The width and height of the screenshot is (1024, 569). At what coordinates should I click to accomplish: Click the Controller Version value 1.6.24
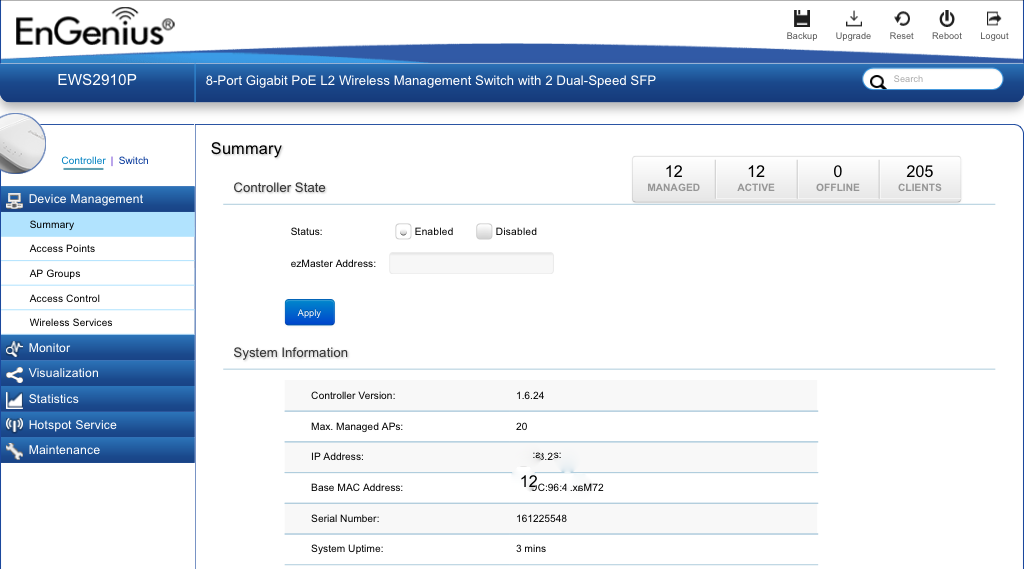coord(530,396)
